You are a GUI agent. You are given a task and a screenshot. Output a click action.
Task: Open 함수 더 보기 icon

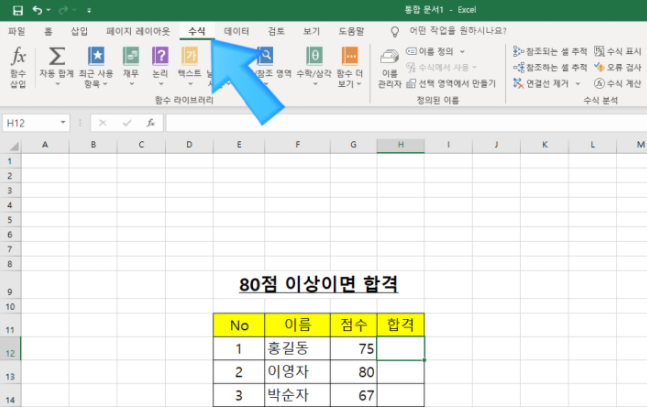tap(349, 56)
